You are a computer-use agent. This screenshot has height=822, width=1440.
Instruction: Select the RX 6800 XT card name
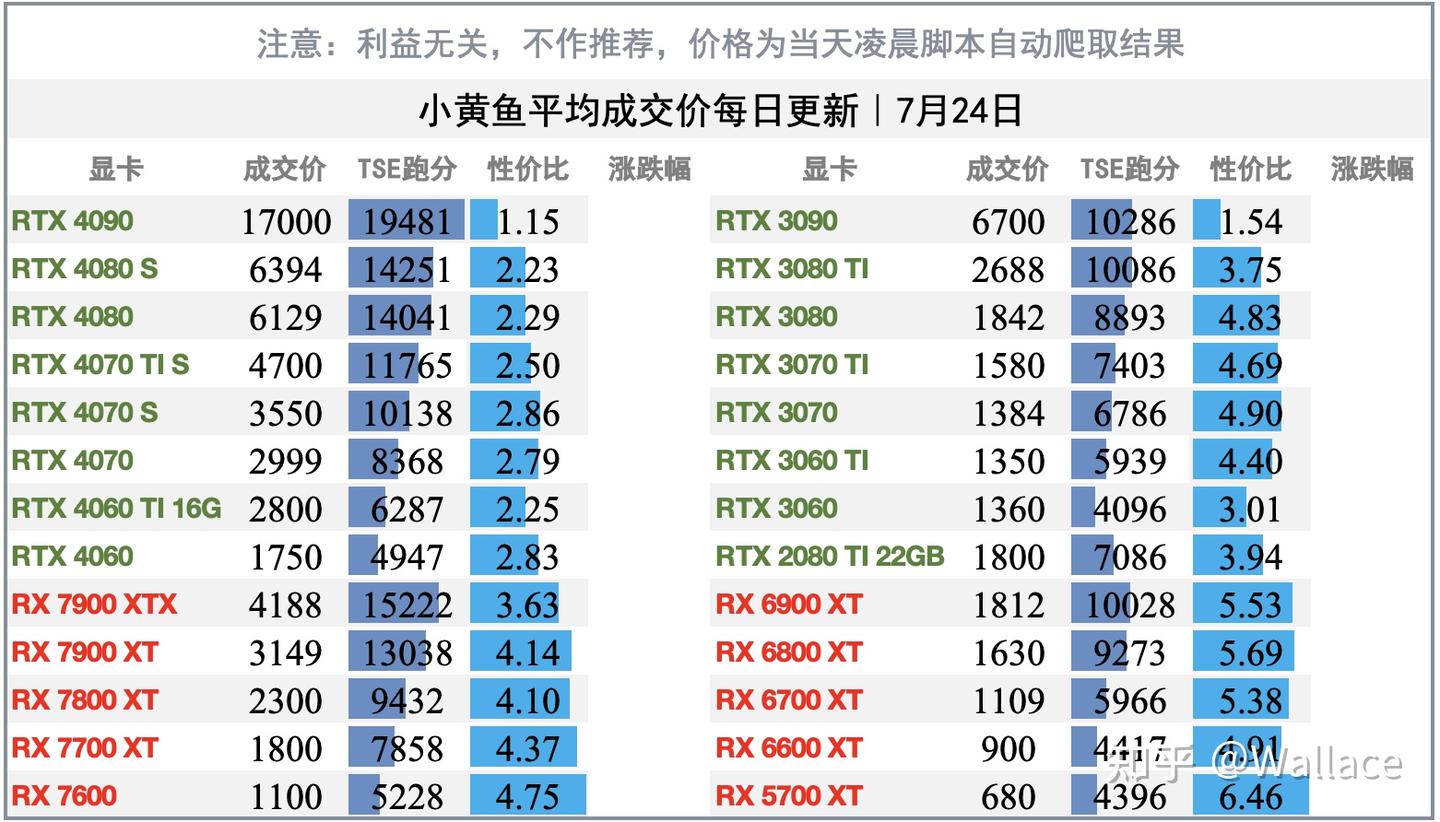[x=789, y=653]
